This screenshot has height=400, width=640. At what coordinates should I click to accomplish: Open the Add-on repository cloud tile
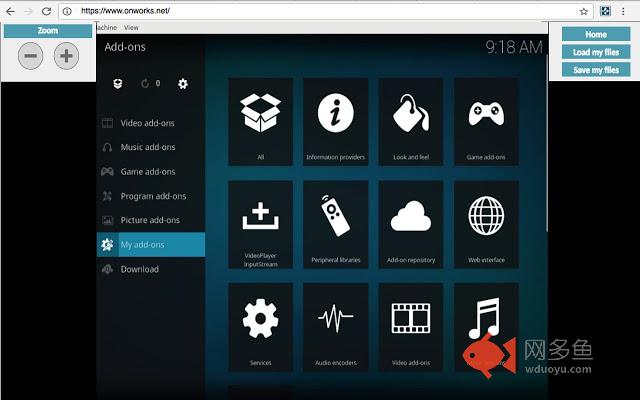tap(411, 224)
